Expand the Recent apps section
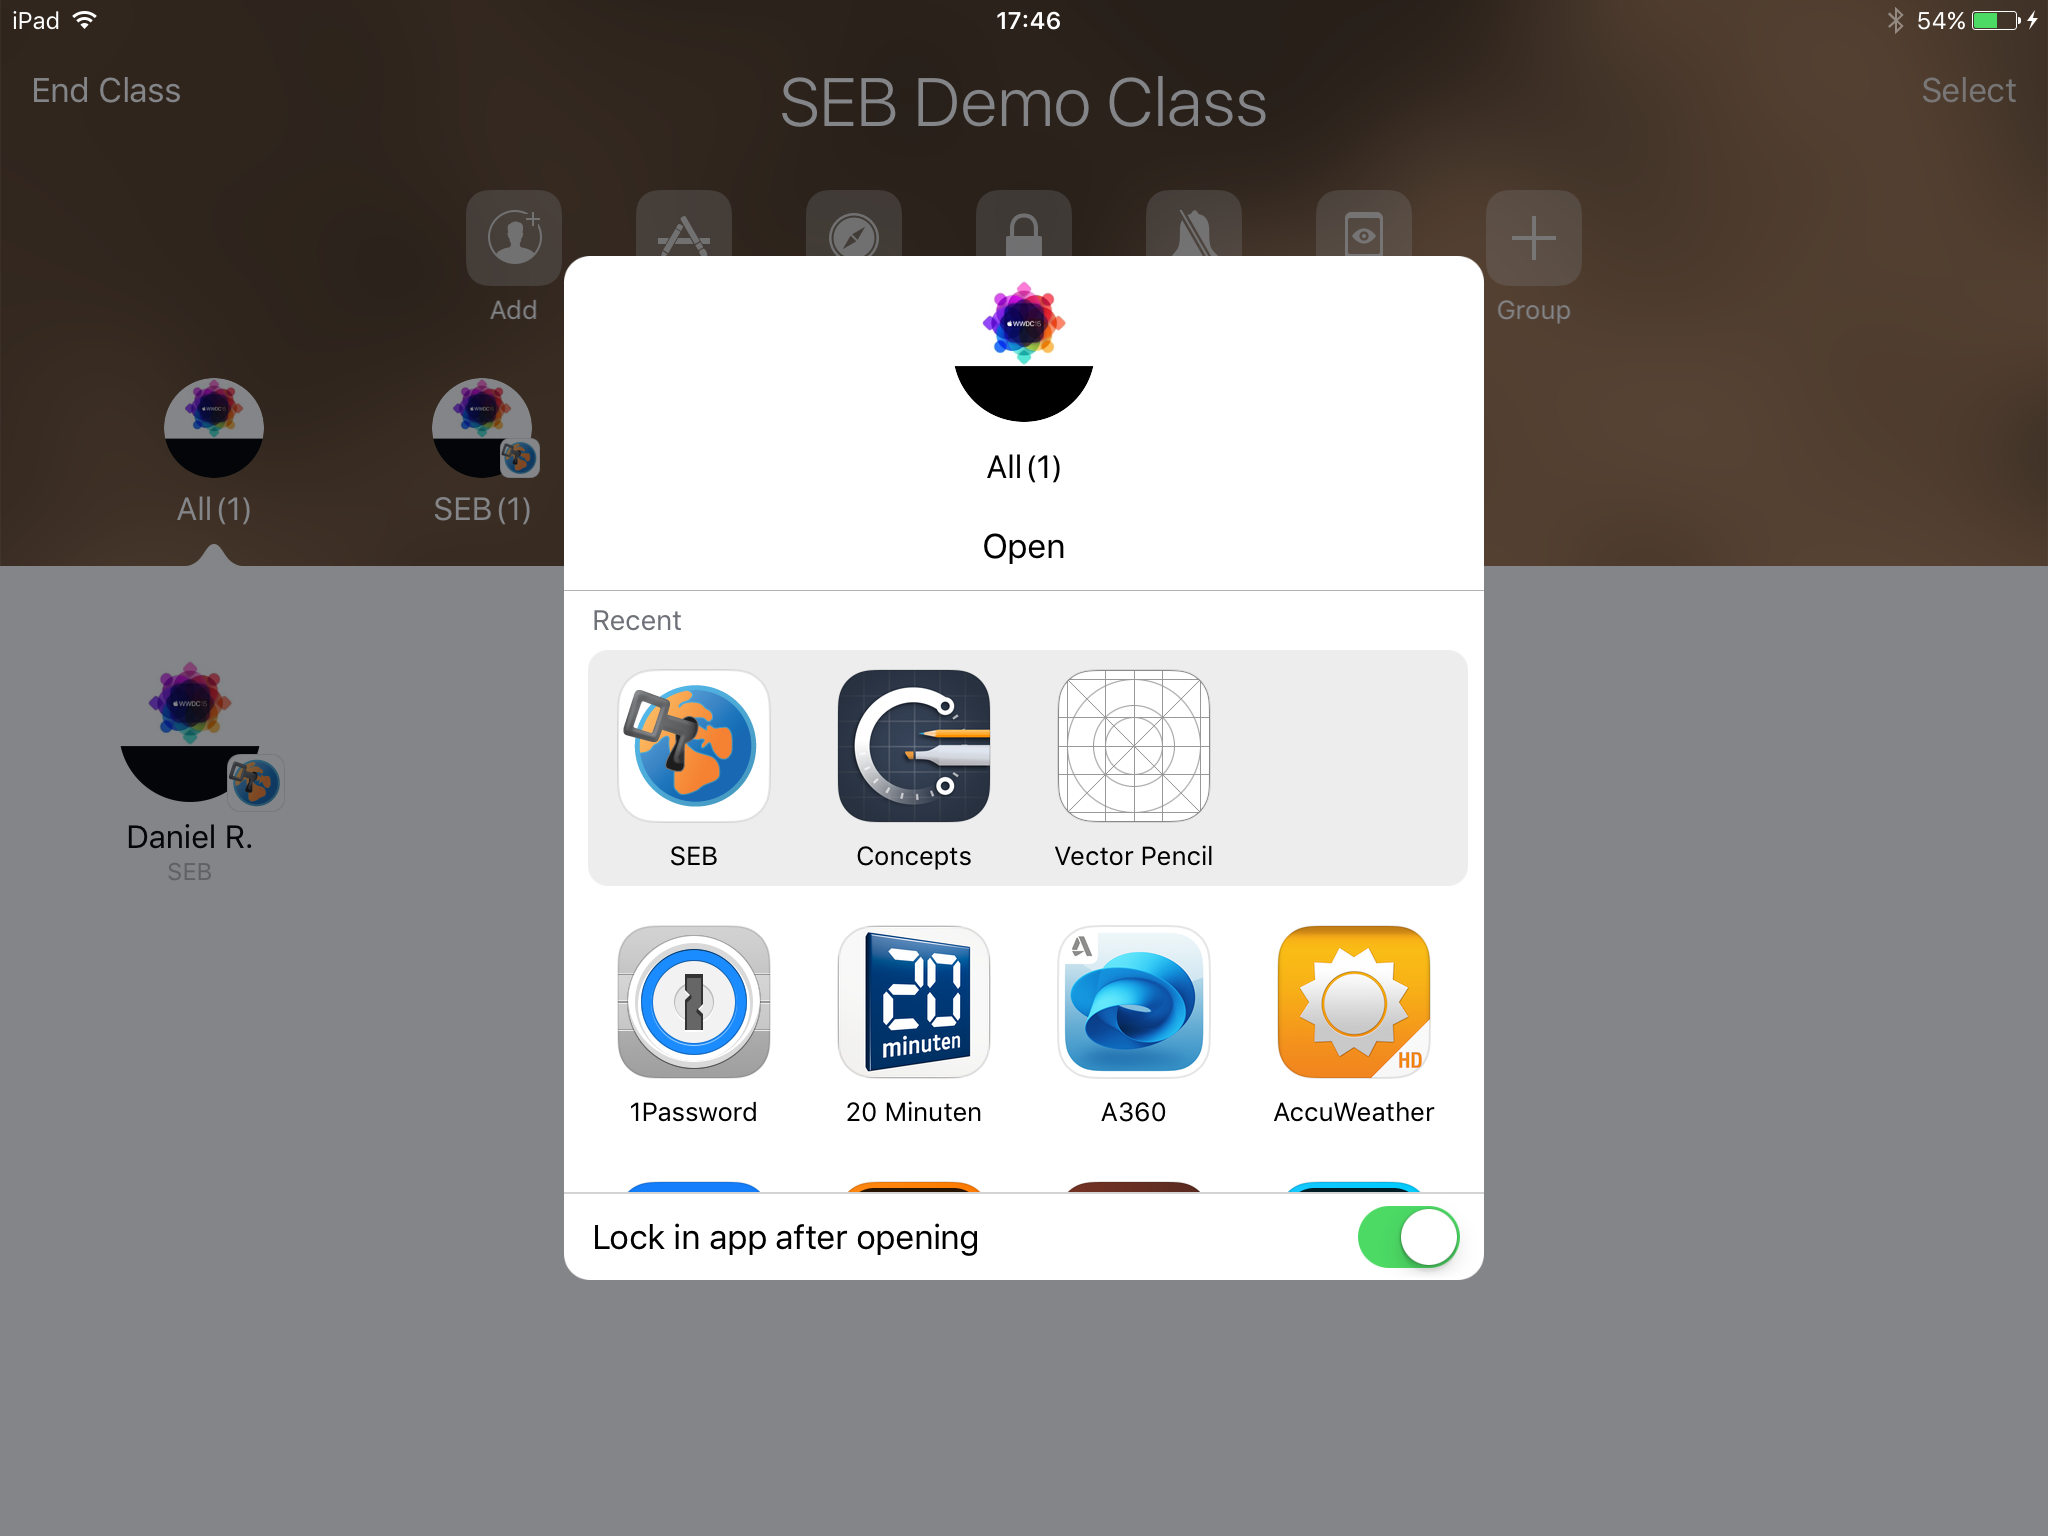Image resolution: width=2048 pixels, height=1536 pixels. coord(637,621)
